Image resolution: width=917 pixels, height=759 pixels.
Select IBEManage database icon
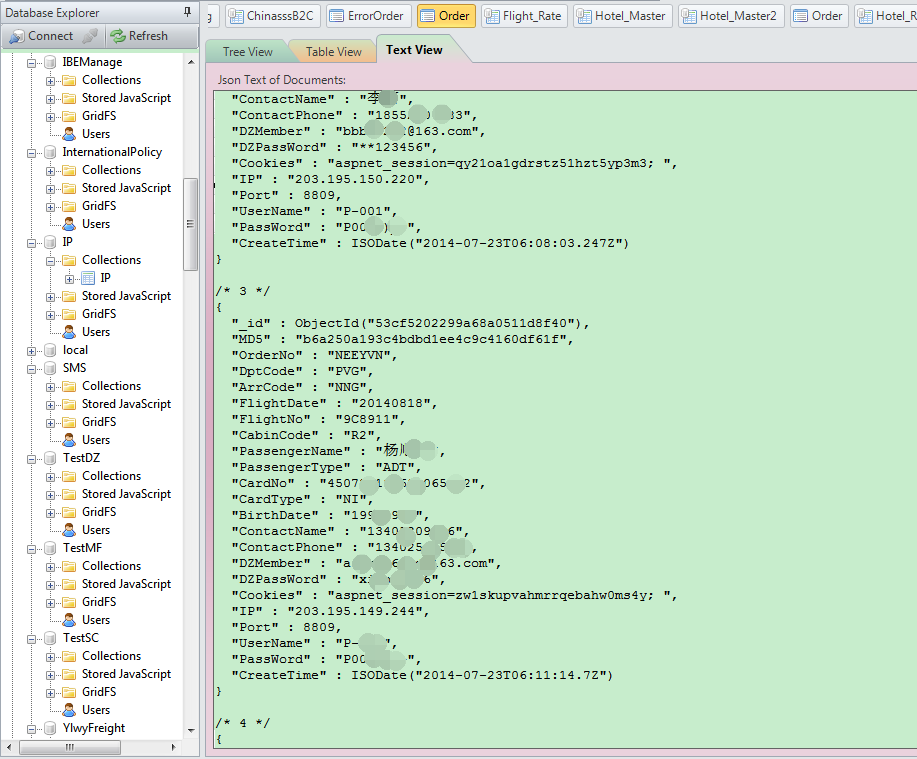point(50,62)
